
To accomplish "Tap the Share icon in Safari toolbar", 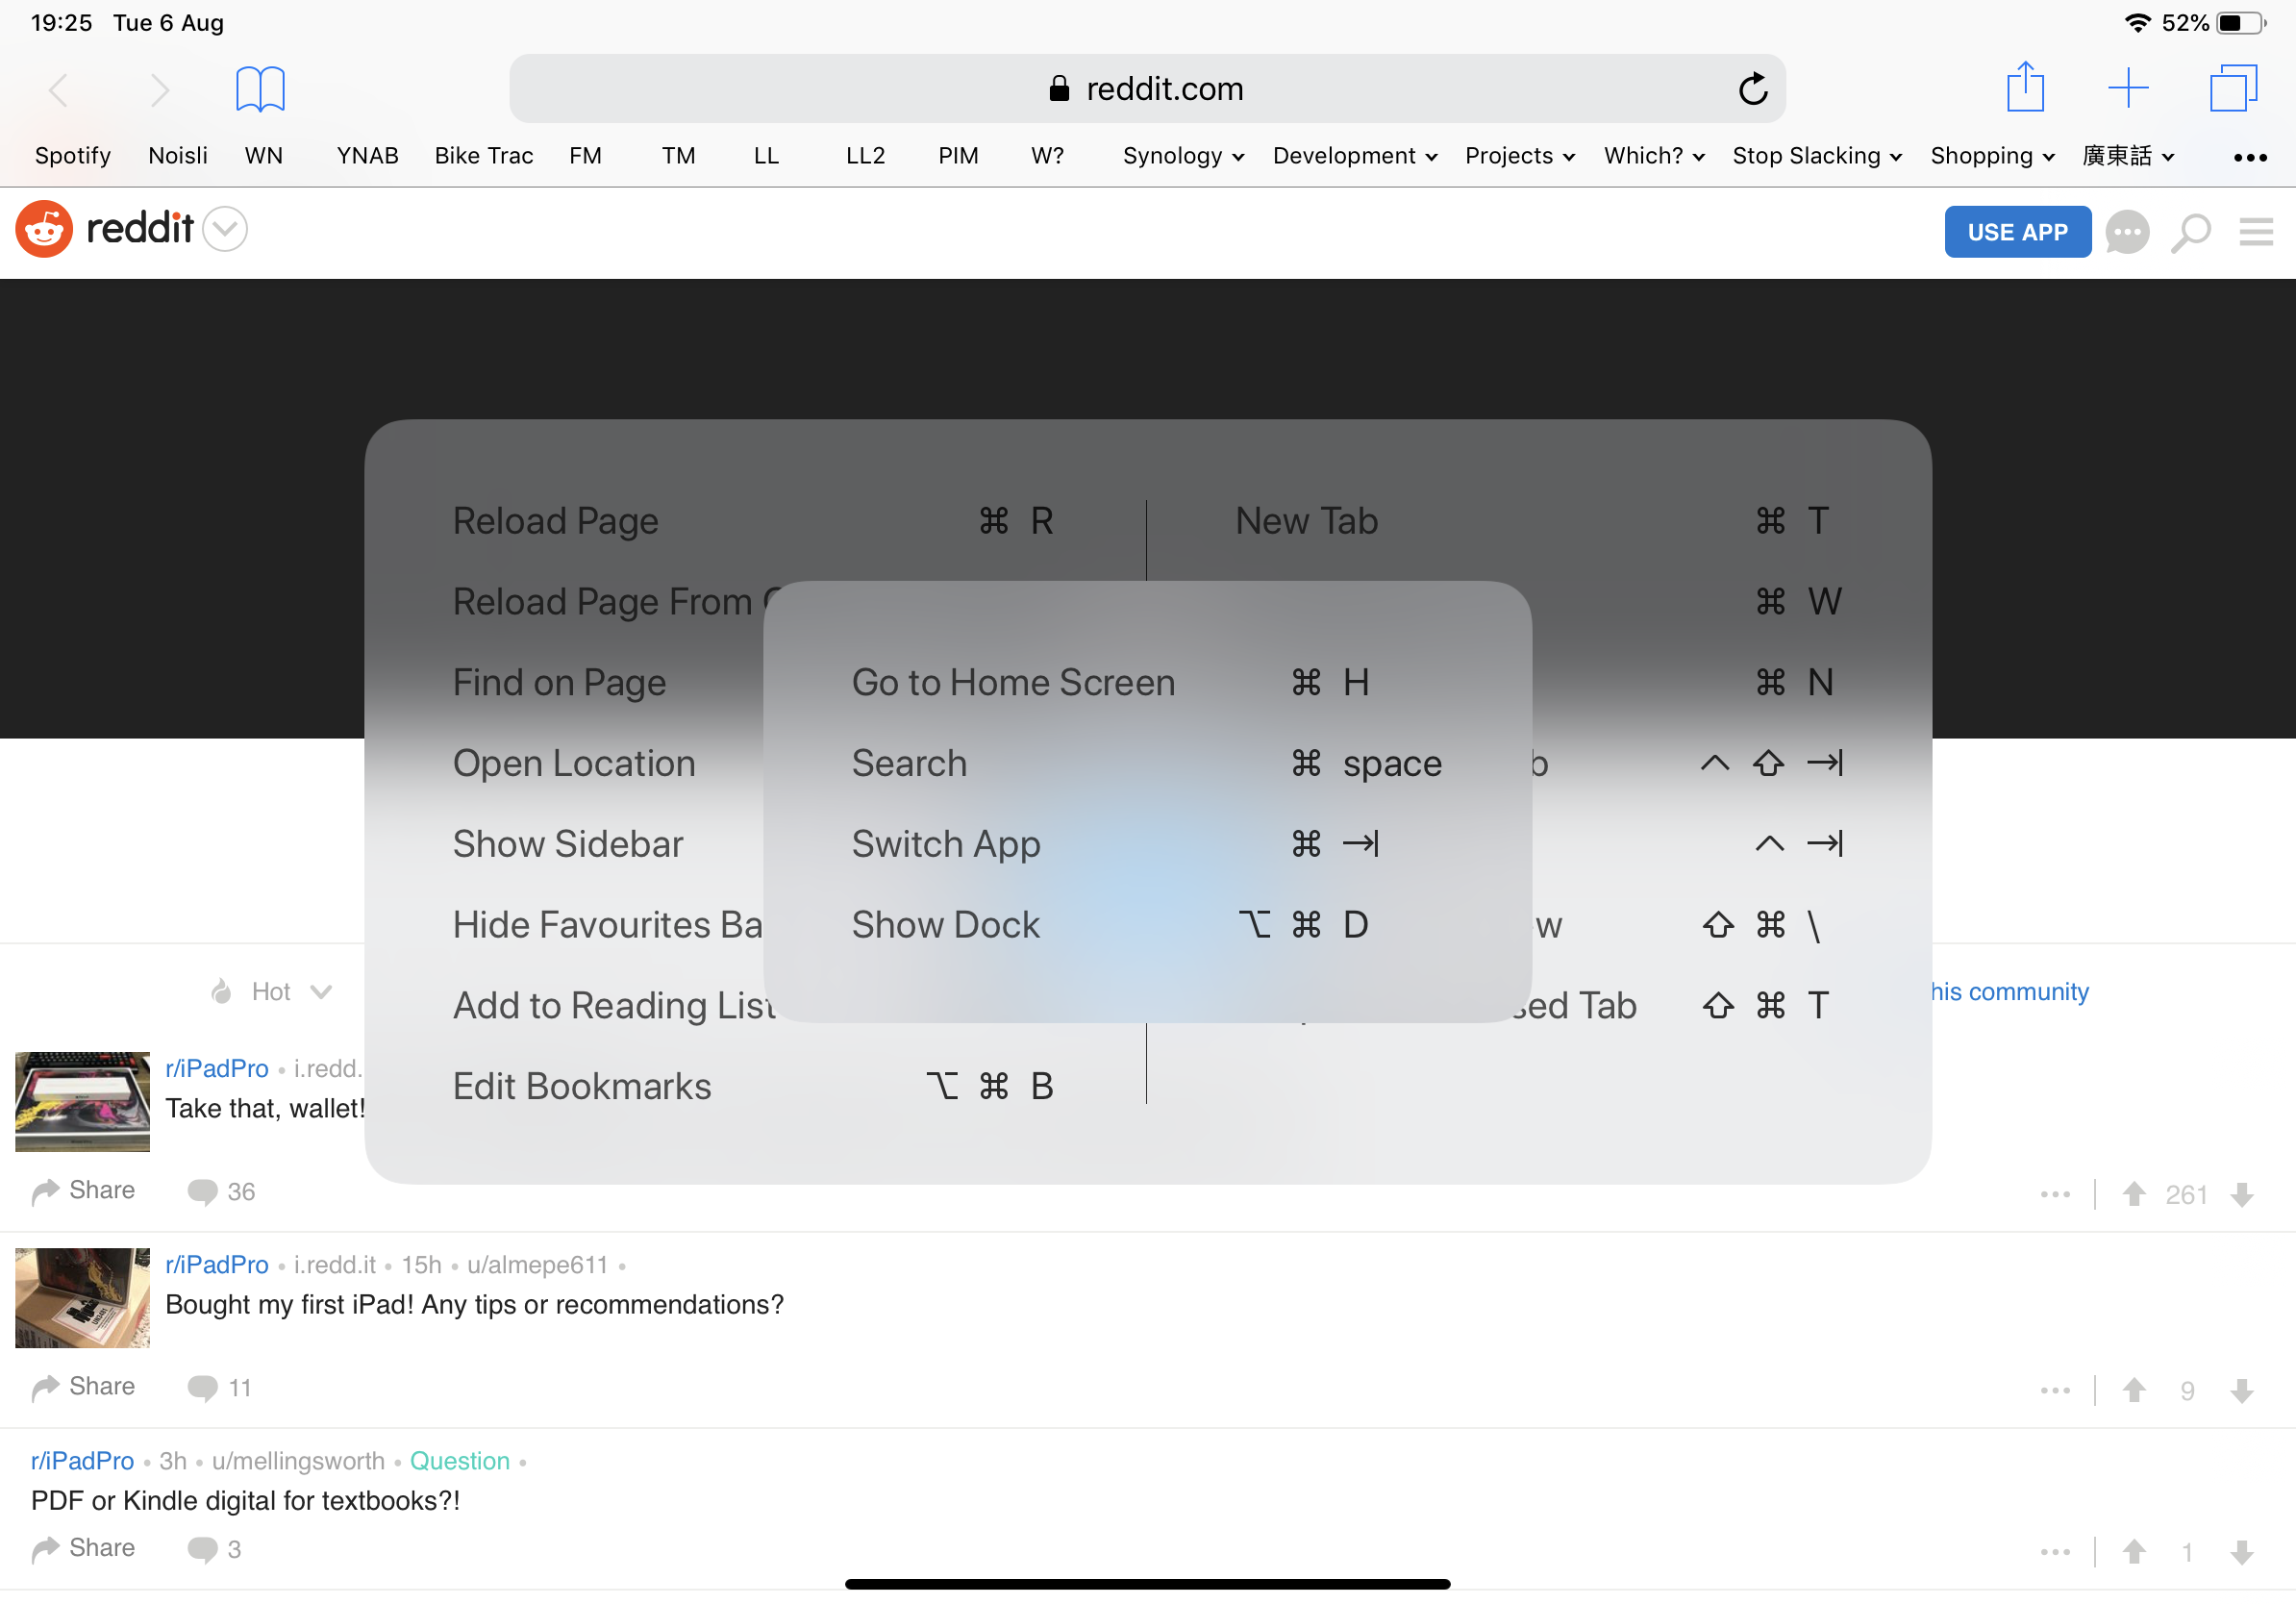I will [x=2025, y=88].
